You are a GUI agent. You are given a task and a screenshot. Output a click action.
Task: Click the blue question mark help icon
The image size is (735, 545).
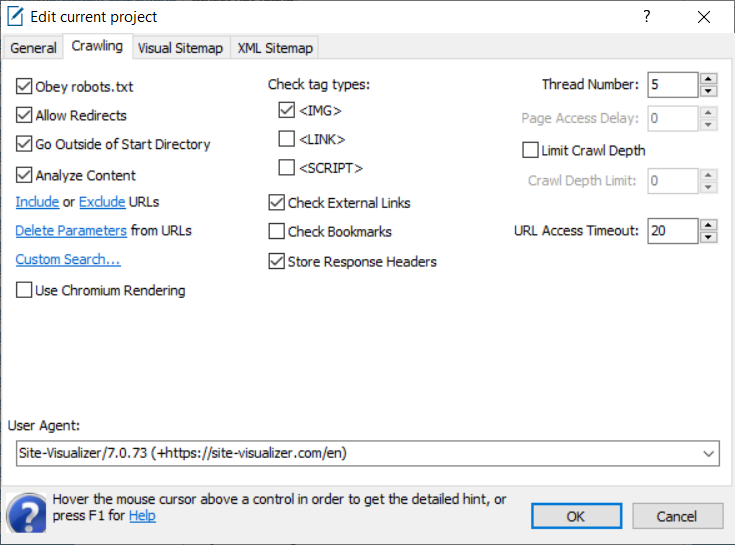(x=26, y=514)
